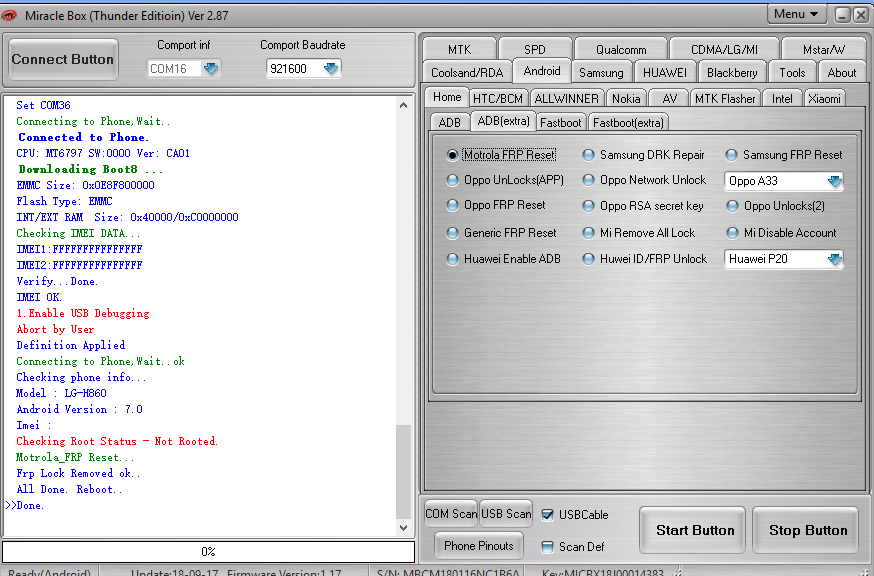Select Generic FRP Reset radio option
Viewport: 874px width, 576px height.
coord(453,233)
